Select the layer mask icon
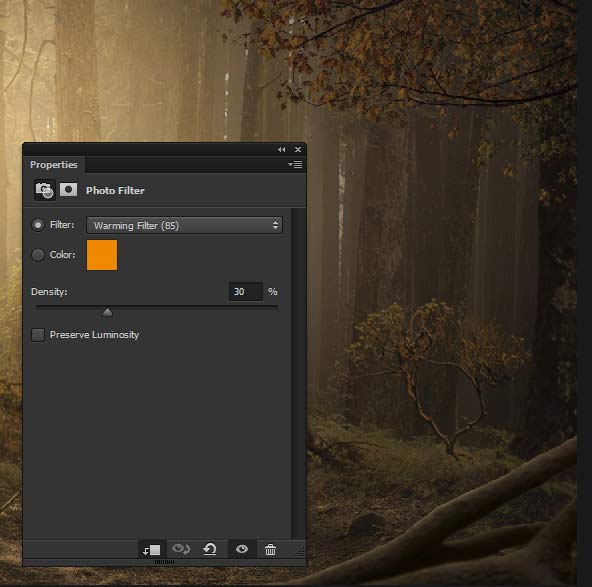Viewport: 592px width, 587px height. [x=68, y=190]
